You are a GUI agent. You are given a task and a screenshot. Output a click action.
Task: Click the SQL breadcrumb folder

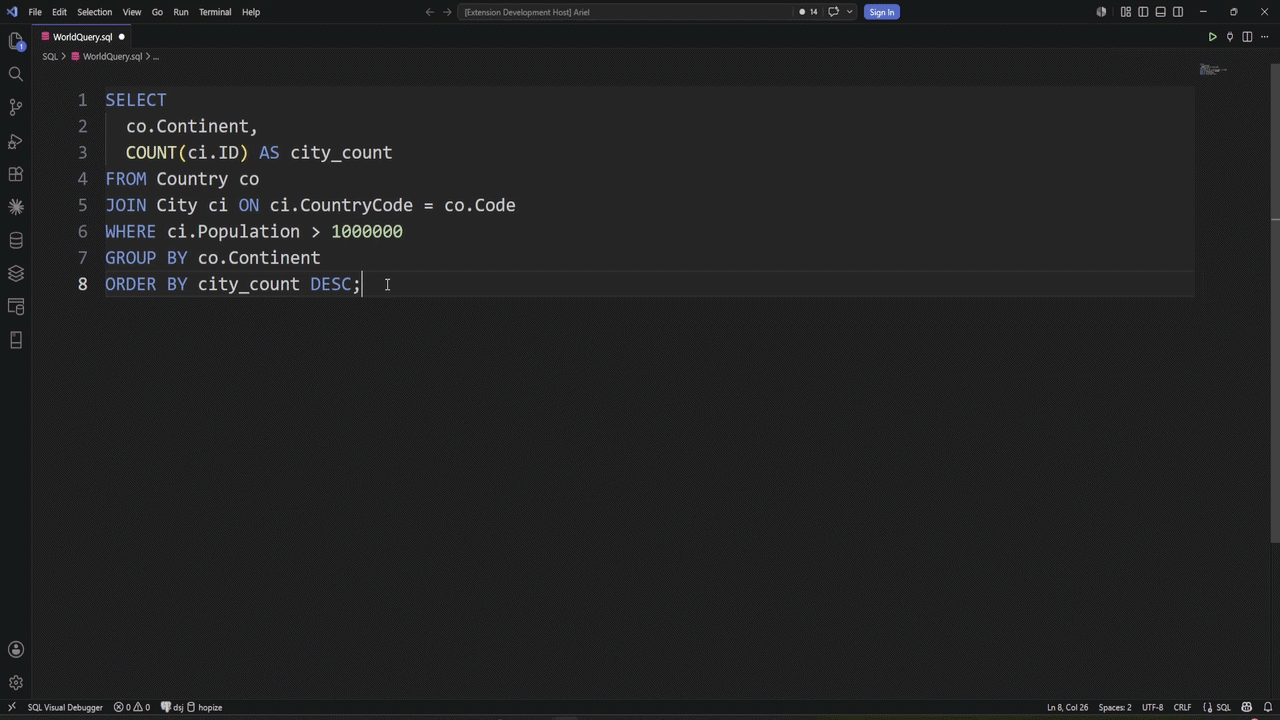pos(50,57)
